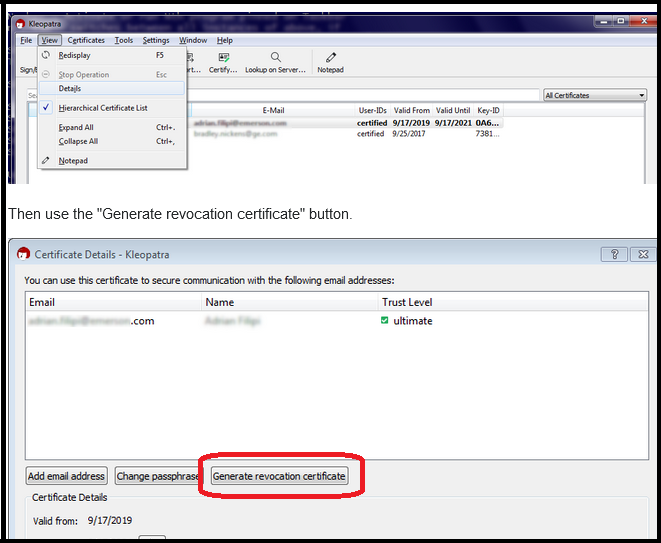Click the help question mark in Certificate Details
661x543 pixels.
[614, 254]
